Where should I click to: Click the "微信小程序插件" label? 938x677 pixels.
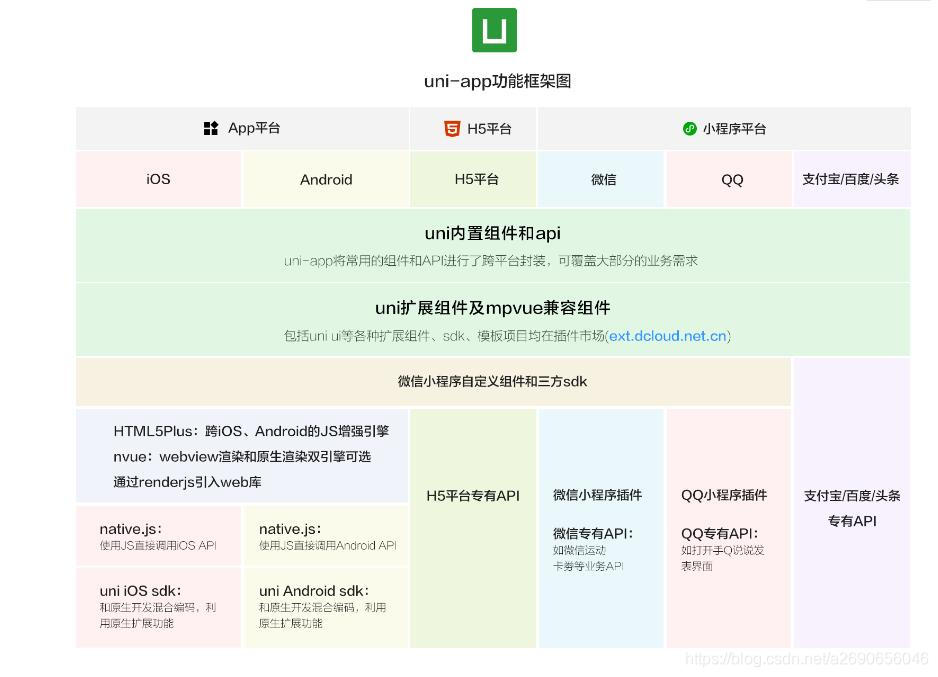(x=598, y=495)
